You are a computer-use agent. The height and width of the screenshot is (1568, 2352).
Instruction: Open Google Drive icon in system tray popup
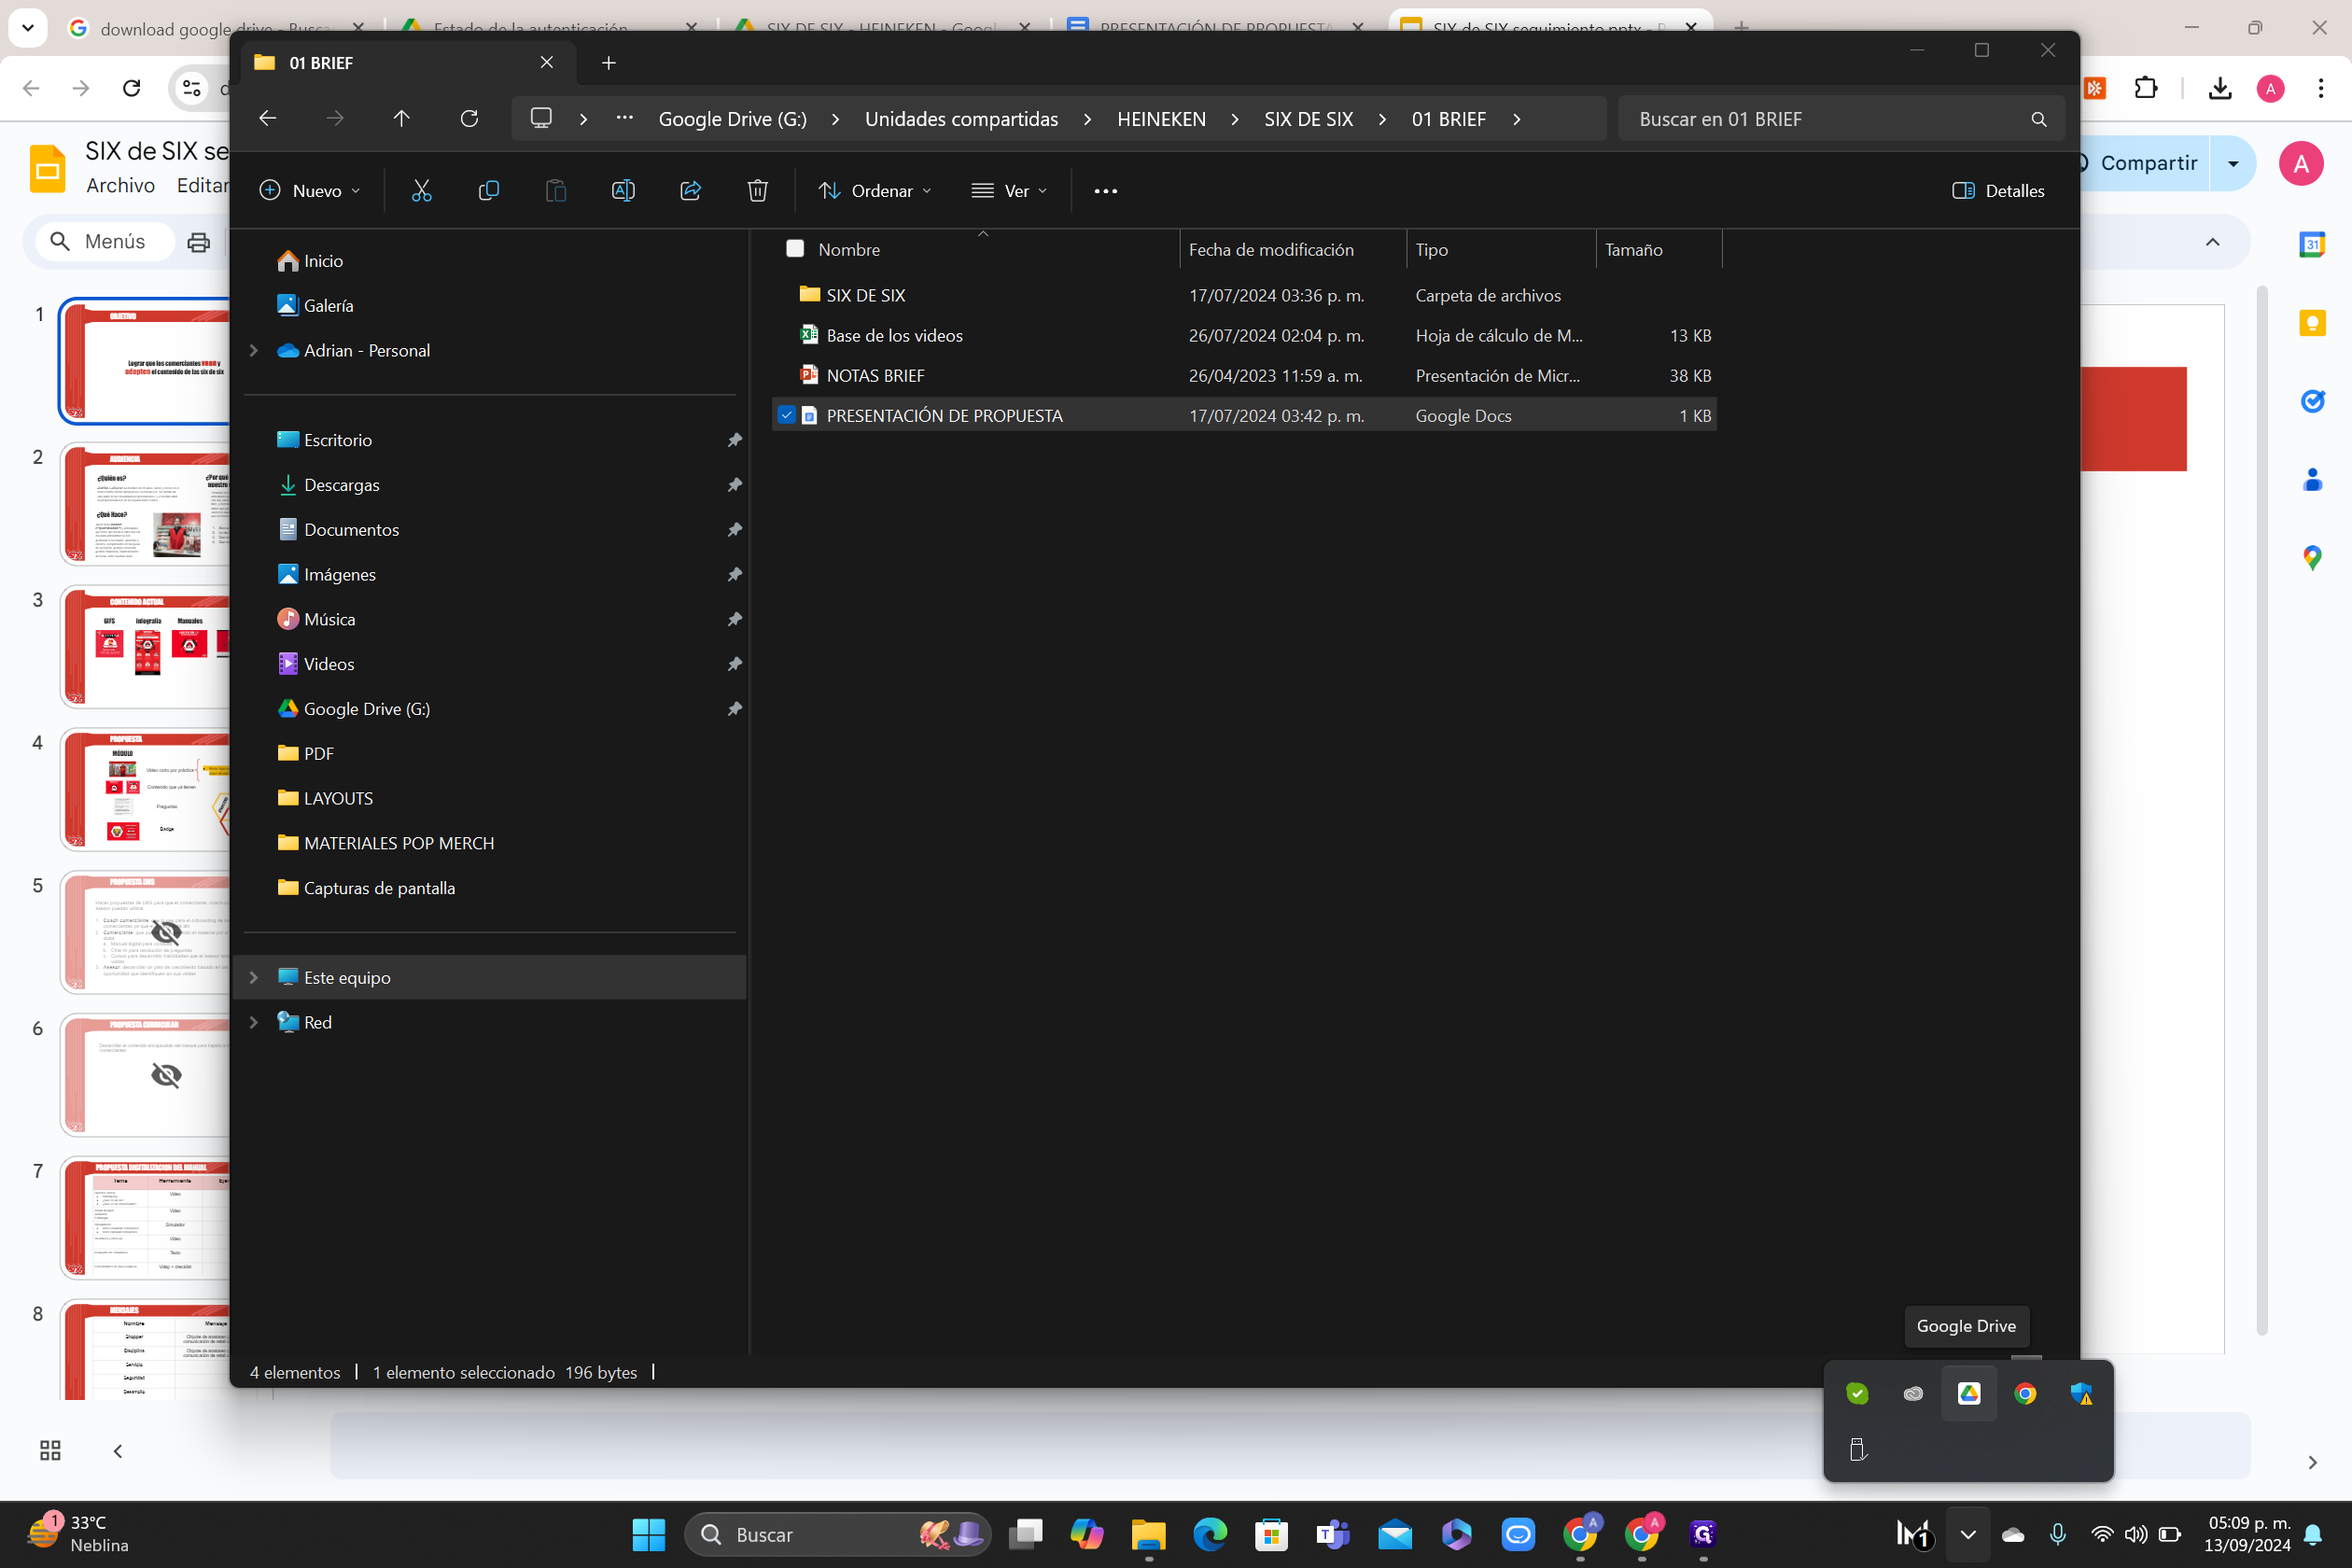click(1968, 1393)
